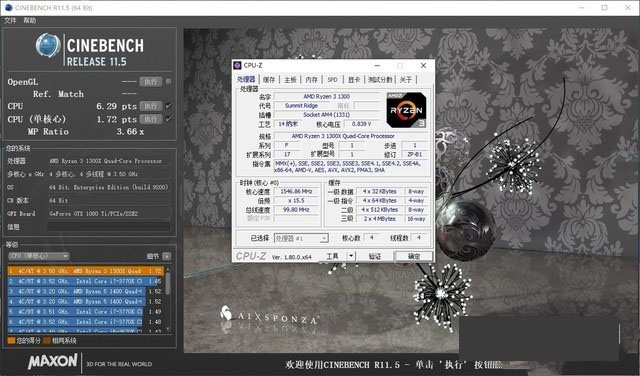Viewport: 640px width, 376px height.
Task: Click the bus speed 99.80 MHz value
Action: click(296, 209)
